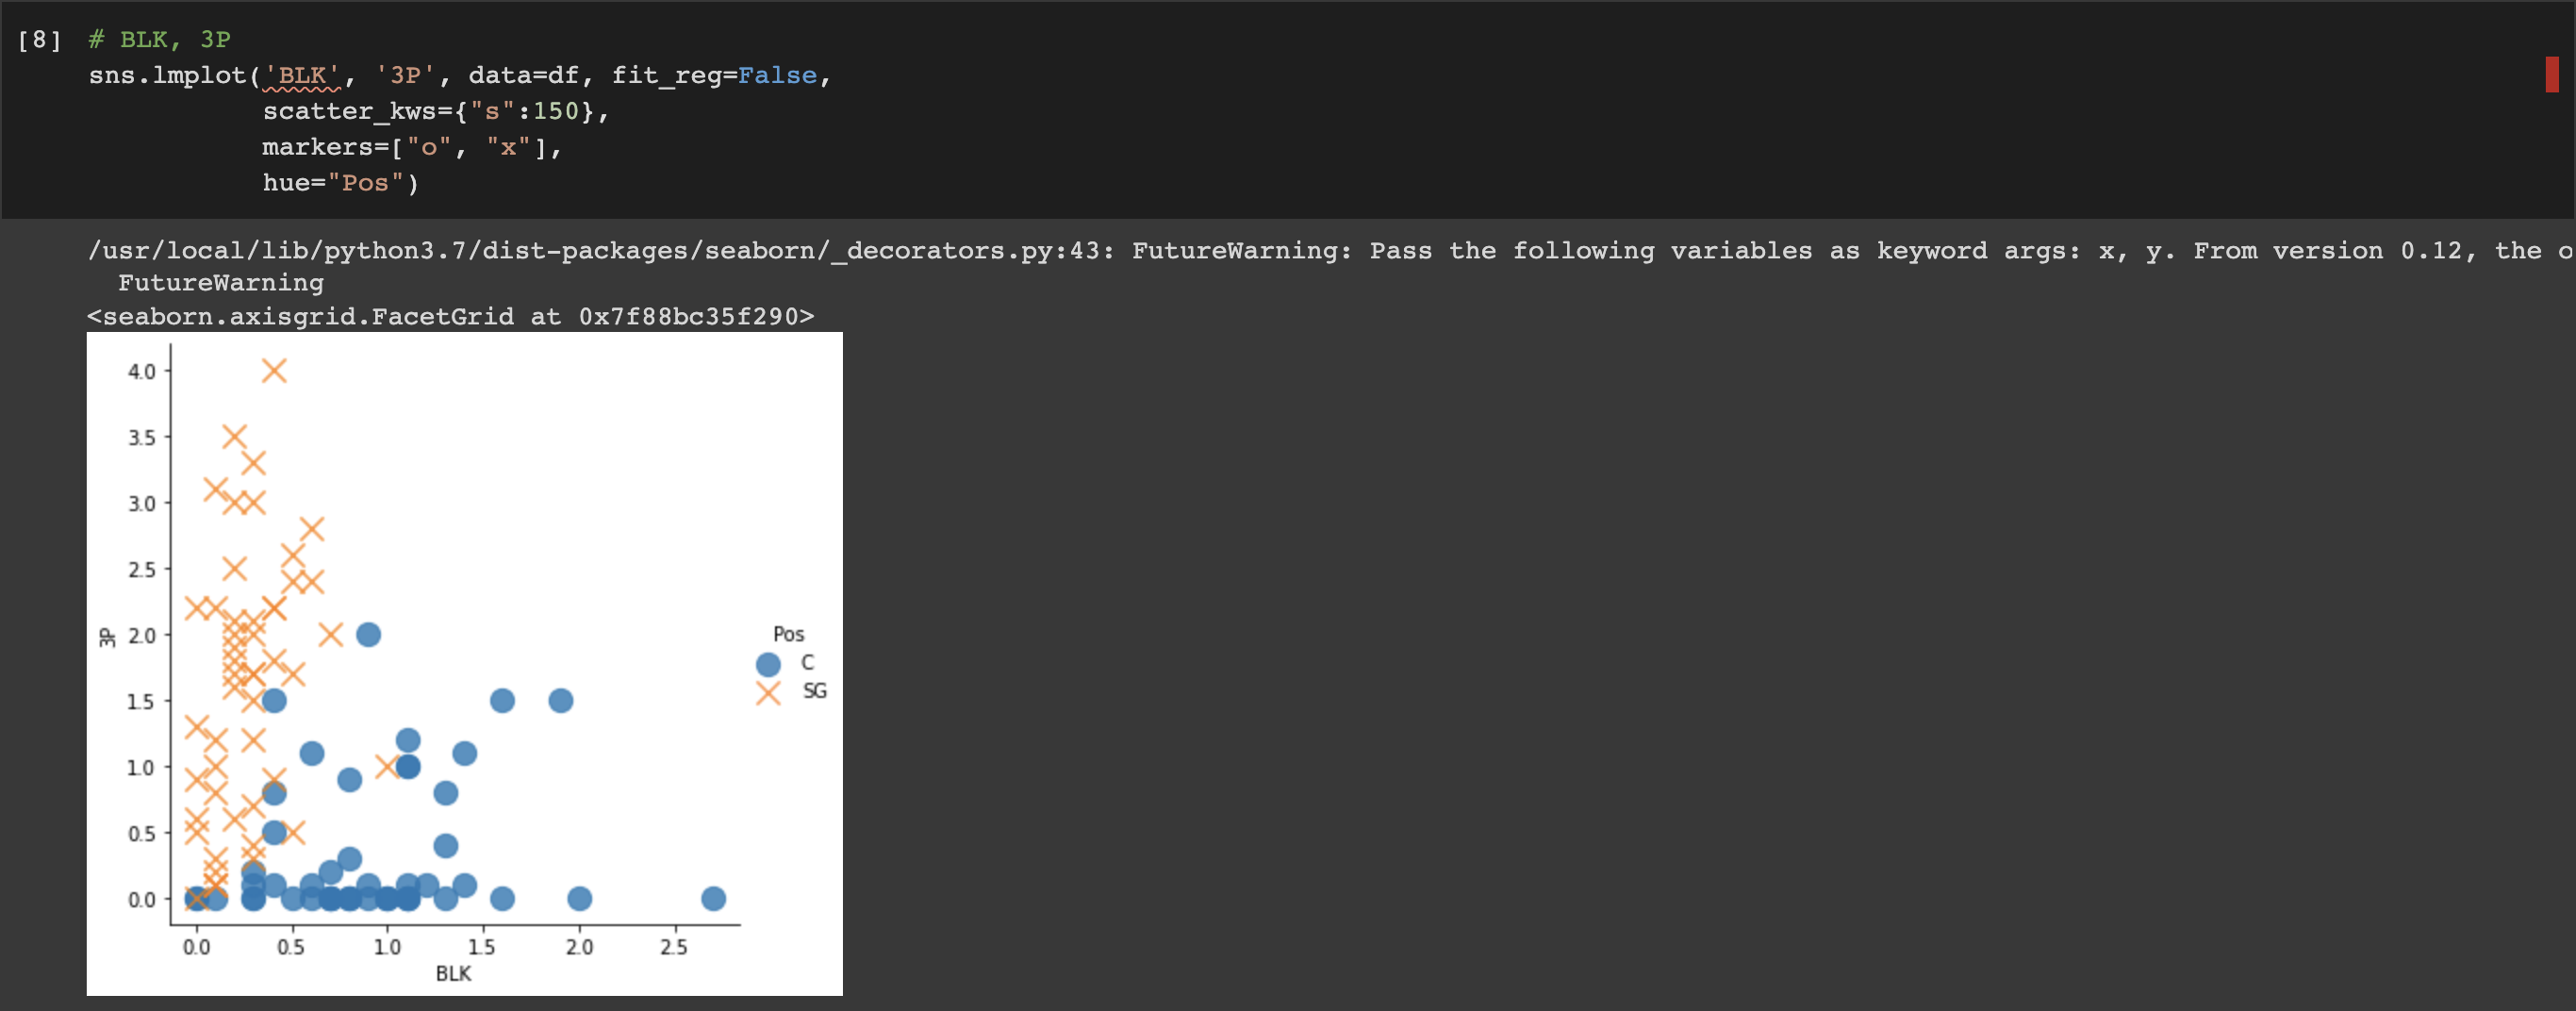Click the fit_reg=False parameter

coord(714,76)
